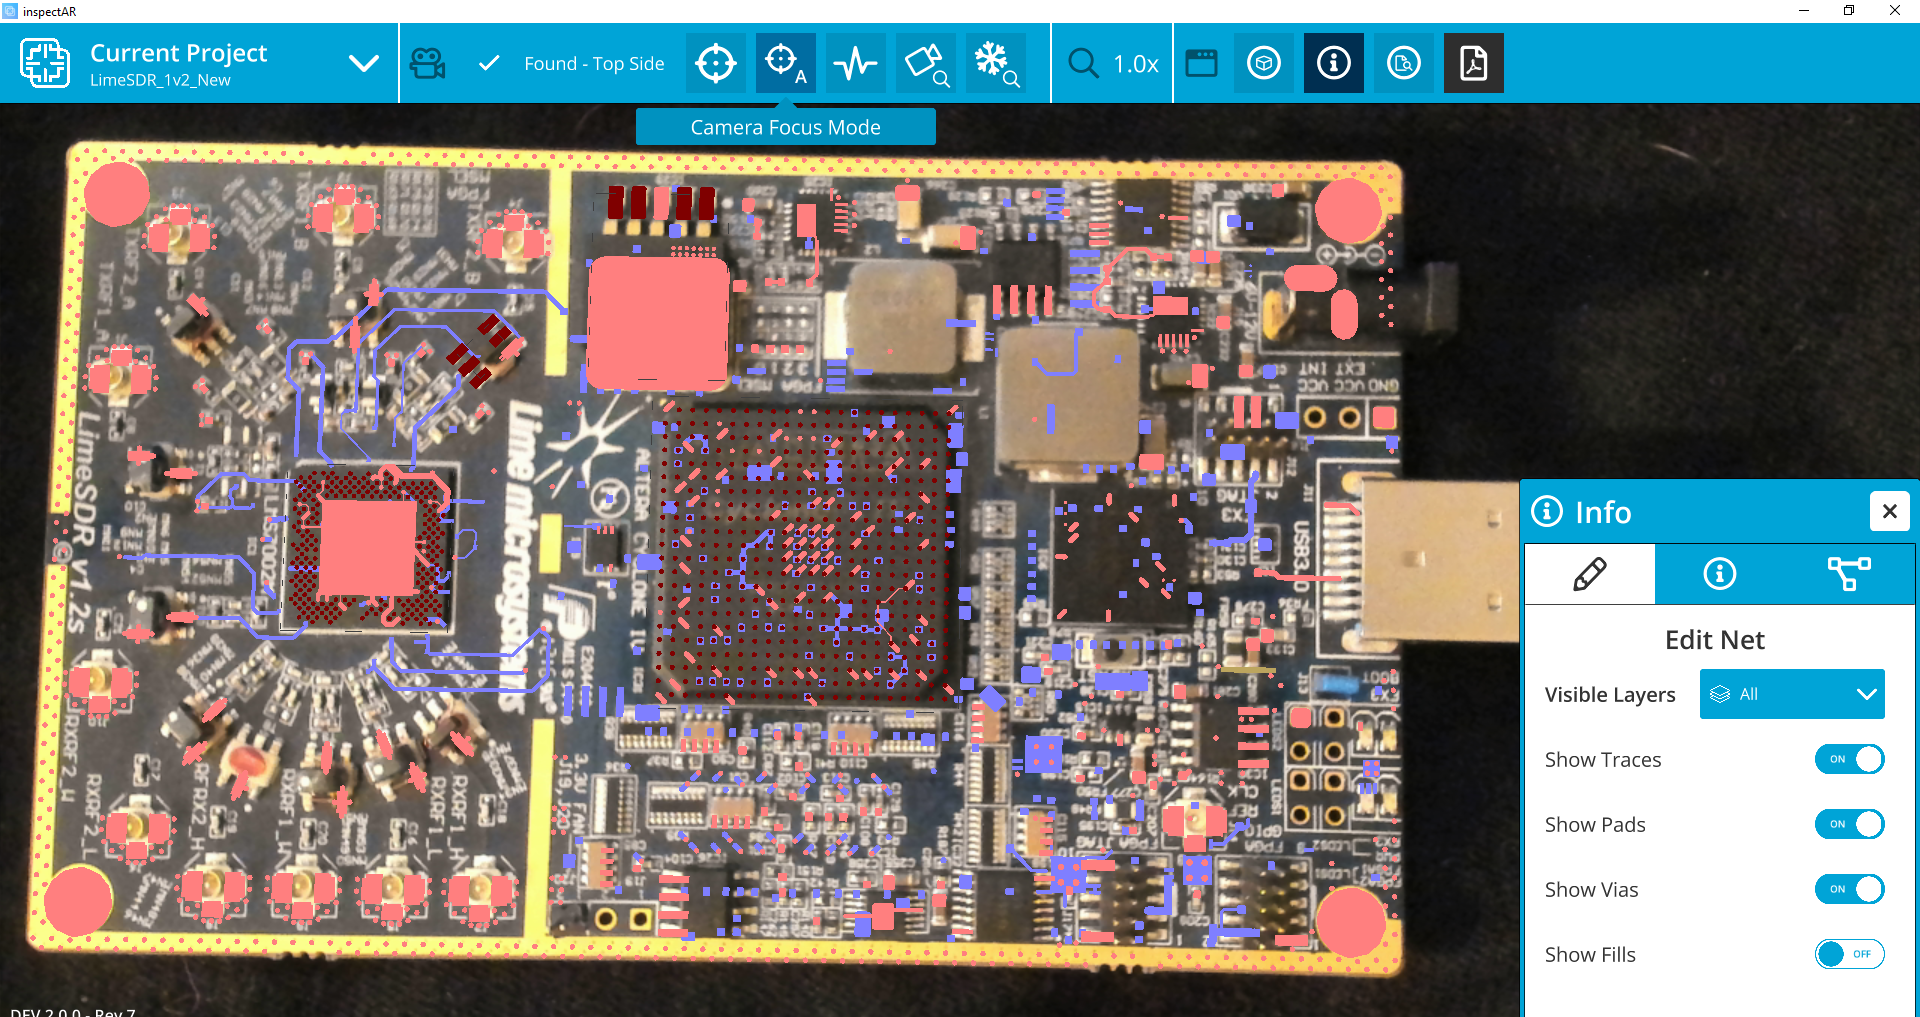This screenshot has width=1920, height=1017.
Task: Turn off the Show Traces toggle
Action: (x=1850, y=759)
